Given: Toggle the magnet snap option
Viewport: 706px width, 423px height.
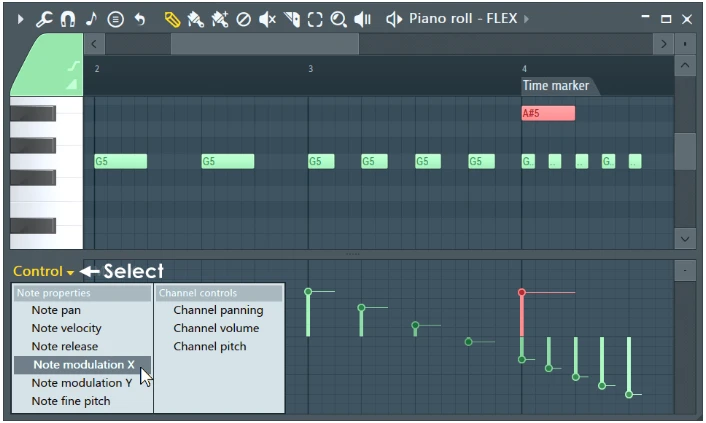Looking at the screenshot, I should [x=68, y=19].
